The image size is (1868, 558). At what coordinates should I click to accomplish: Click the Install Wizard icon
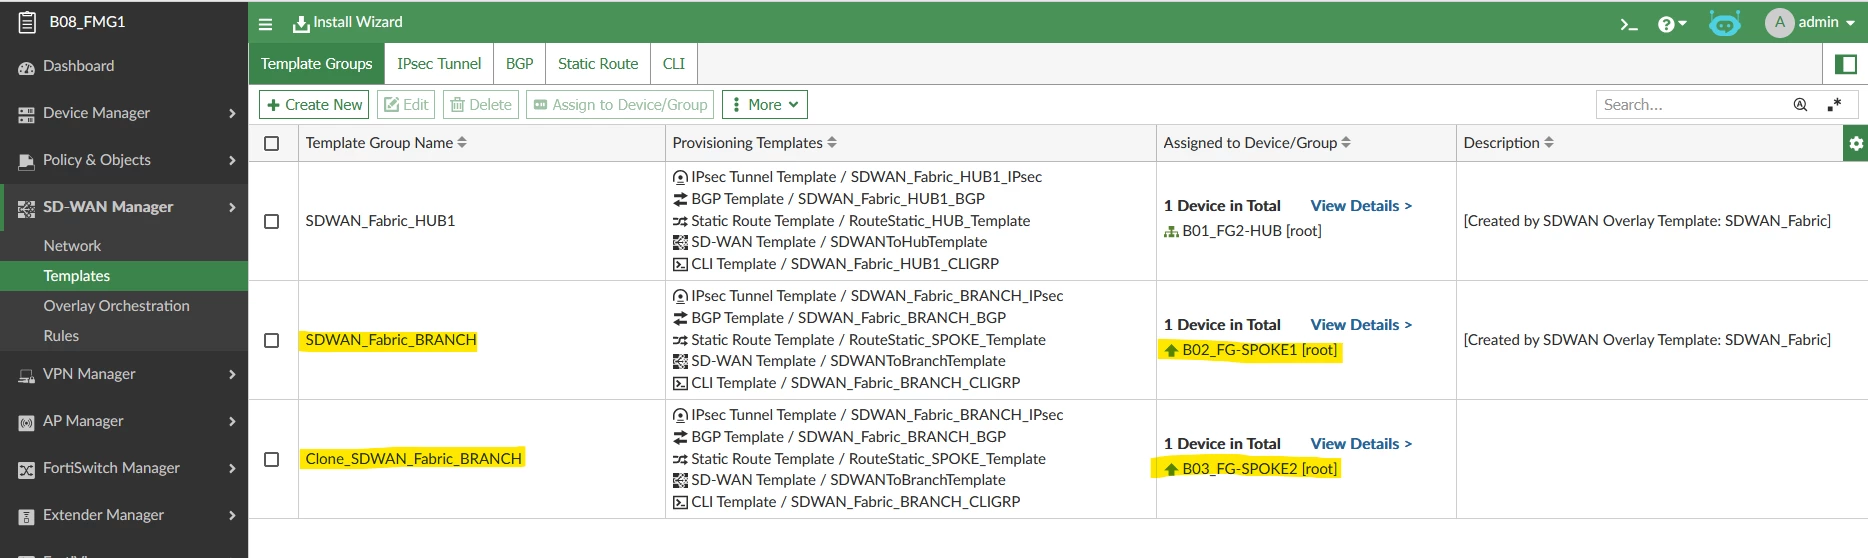click(x=300, y=24)
